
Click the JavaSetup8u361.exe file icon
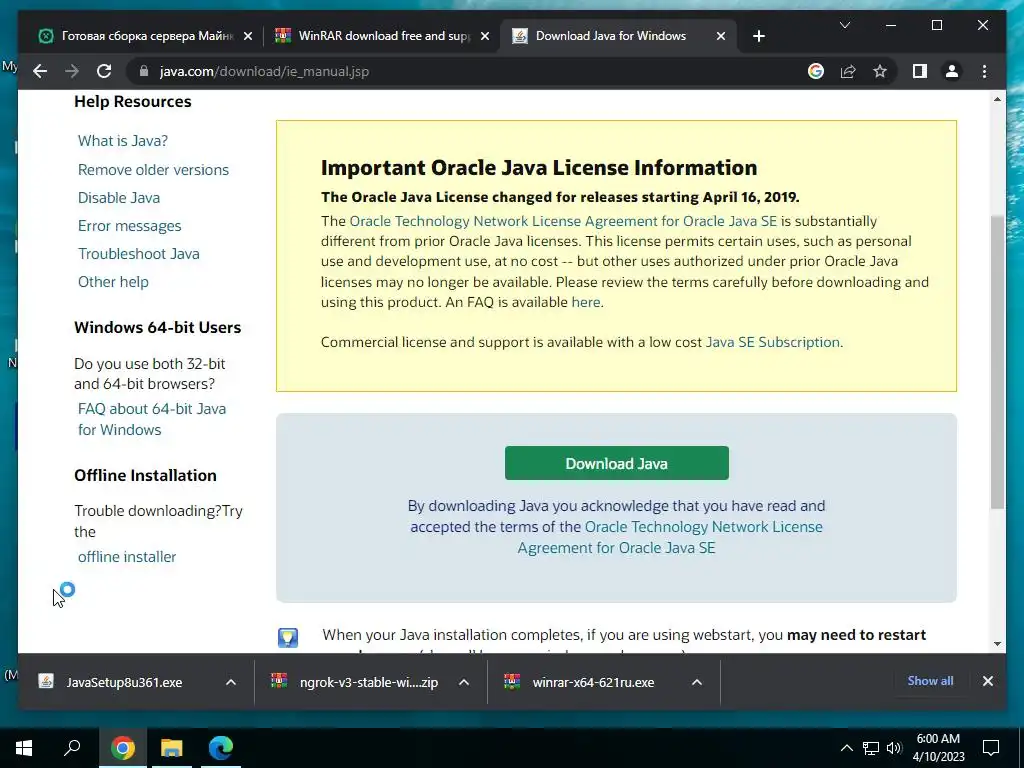tap(46, 682)
